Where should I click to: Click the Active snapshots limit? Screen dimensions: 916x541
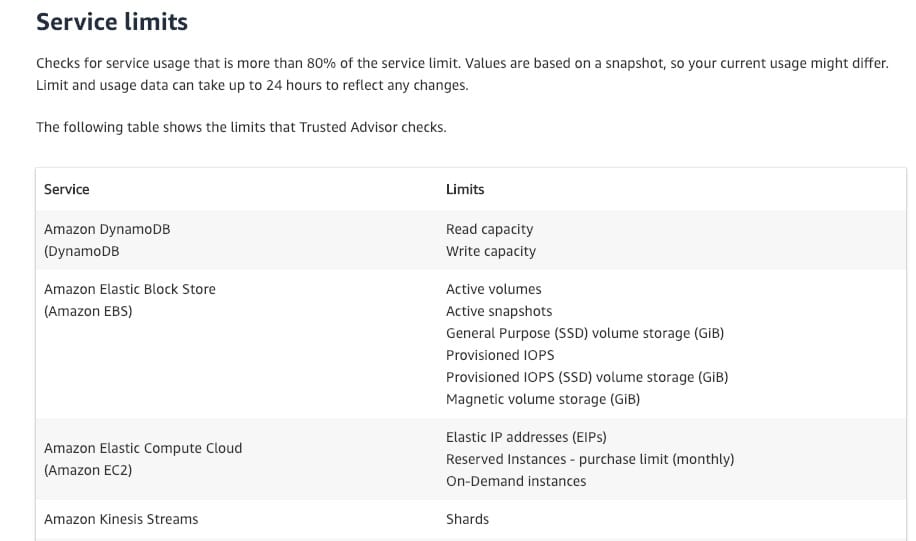(498, 311)
